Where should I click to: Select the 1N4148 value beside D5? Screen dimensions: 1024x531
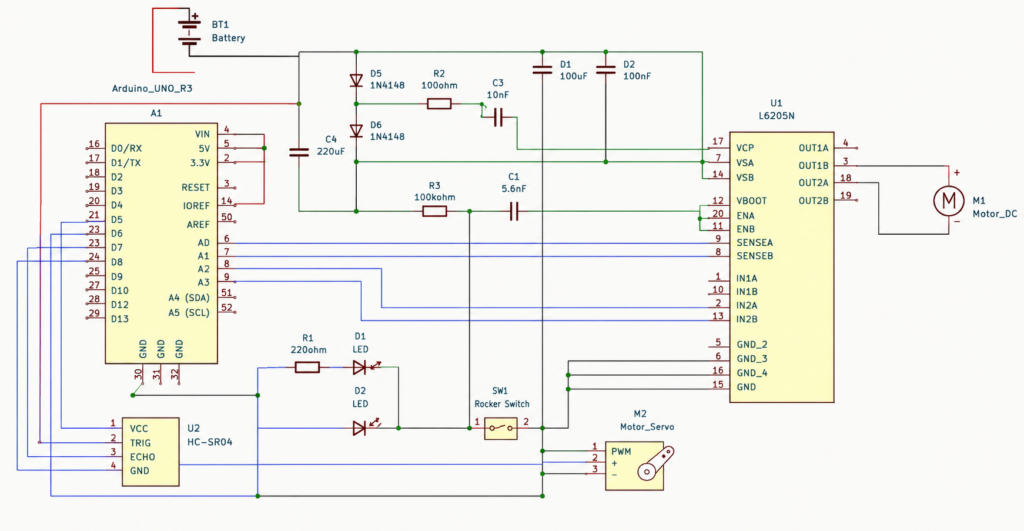point(387,86)
